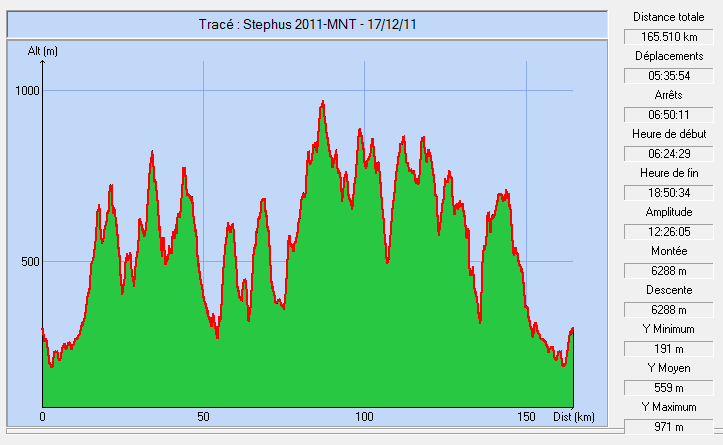Click the 50 km mark on distance axis

203,417
